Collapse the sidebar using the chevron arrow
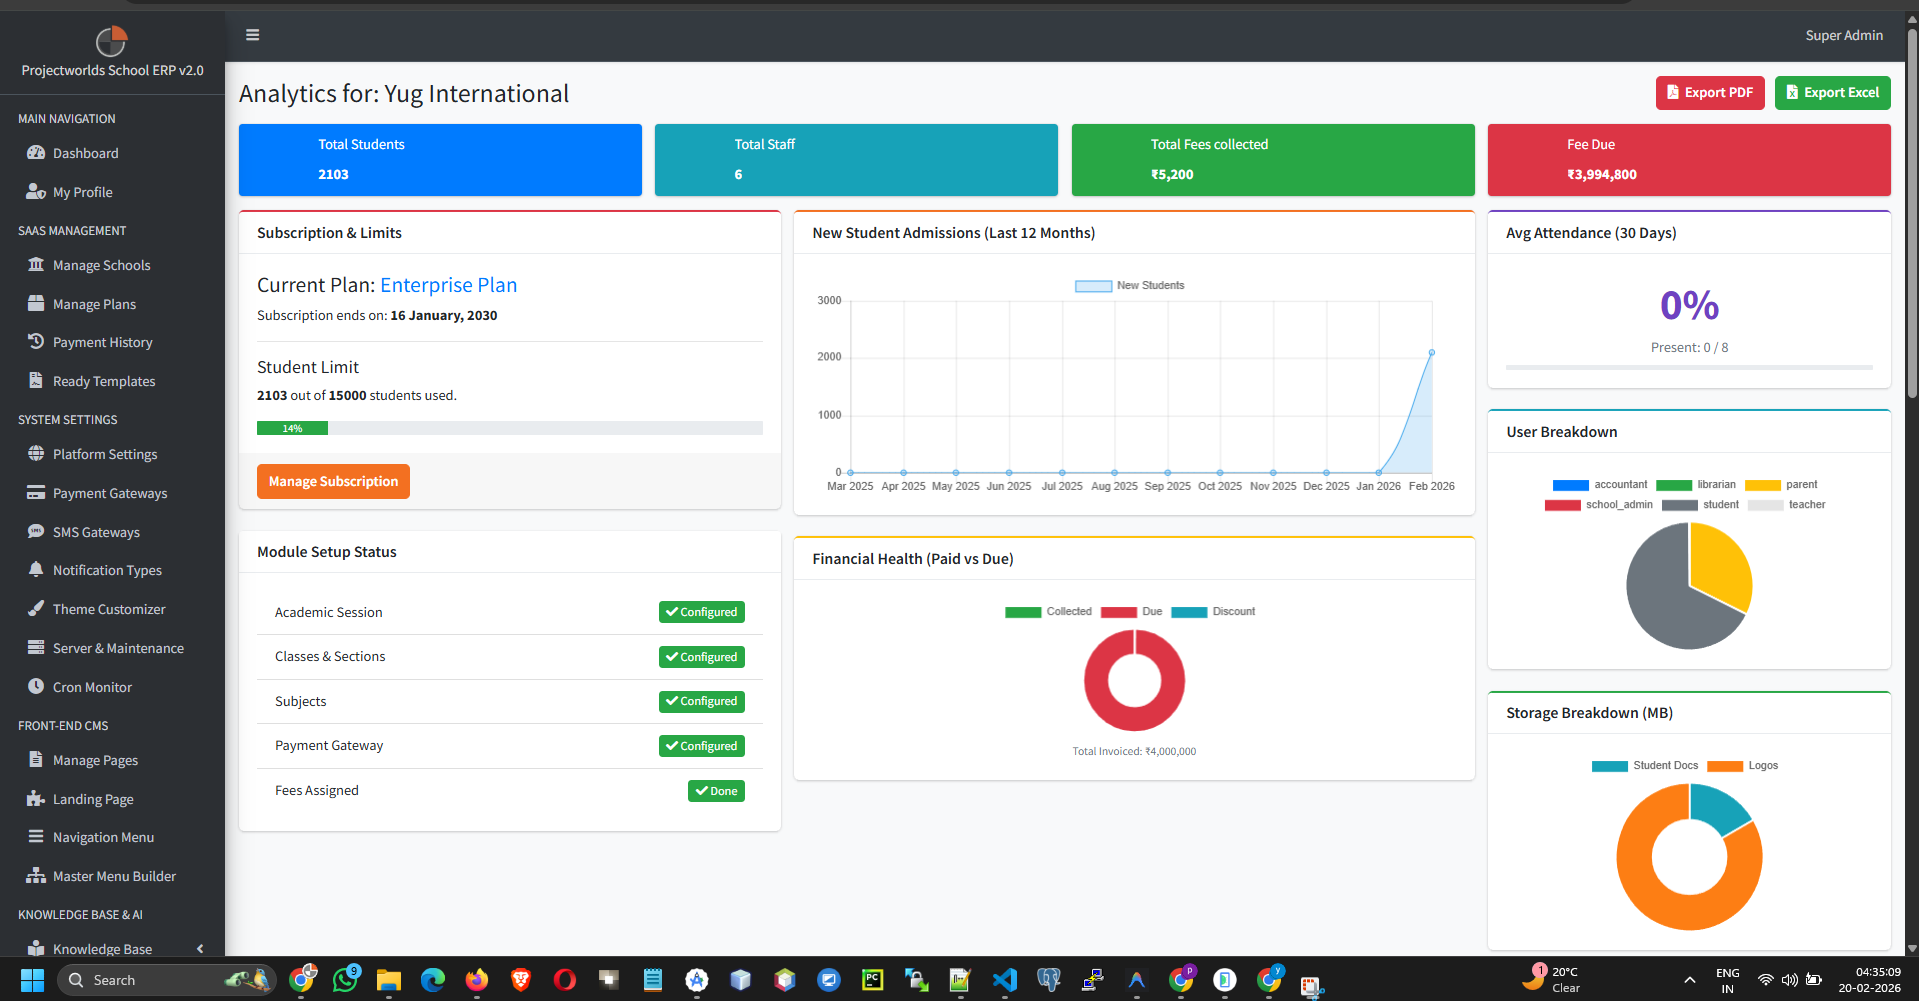 click(199, 948)
